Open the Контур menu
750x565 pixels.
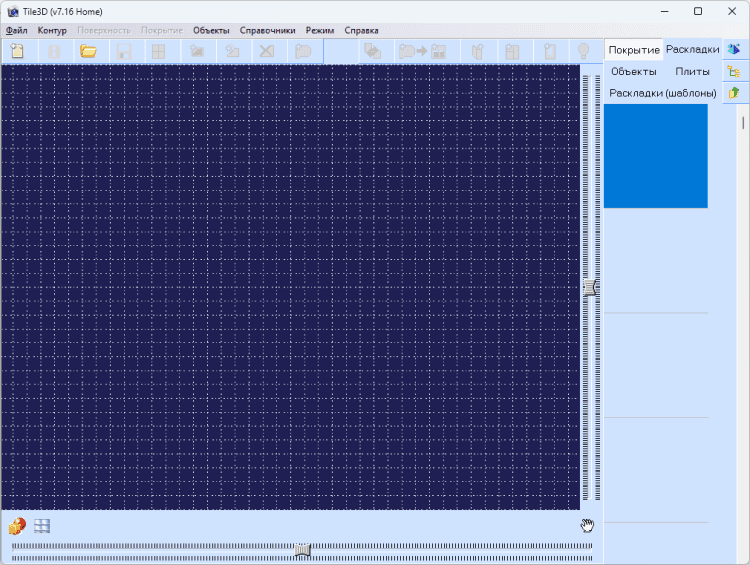point(52,30)
